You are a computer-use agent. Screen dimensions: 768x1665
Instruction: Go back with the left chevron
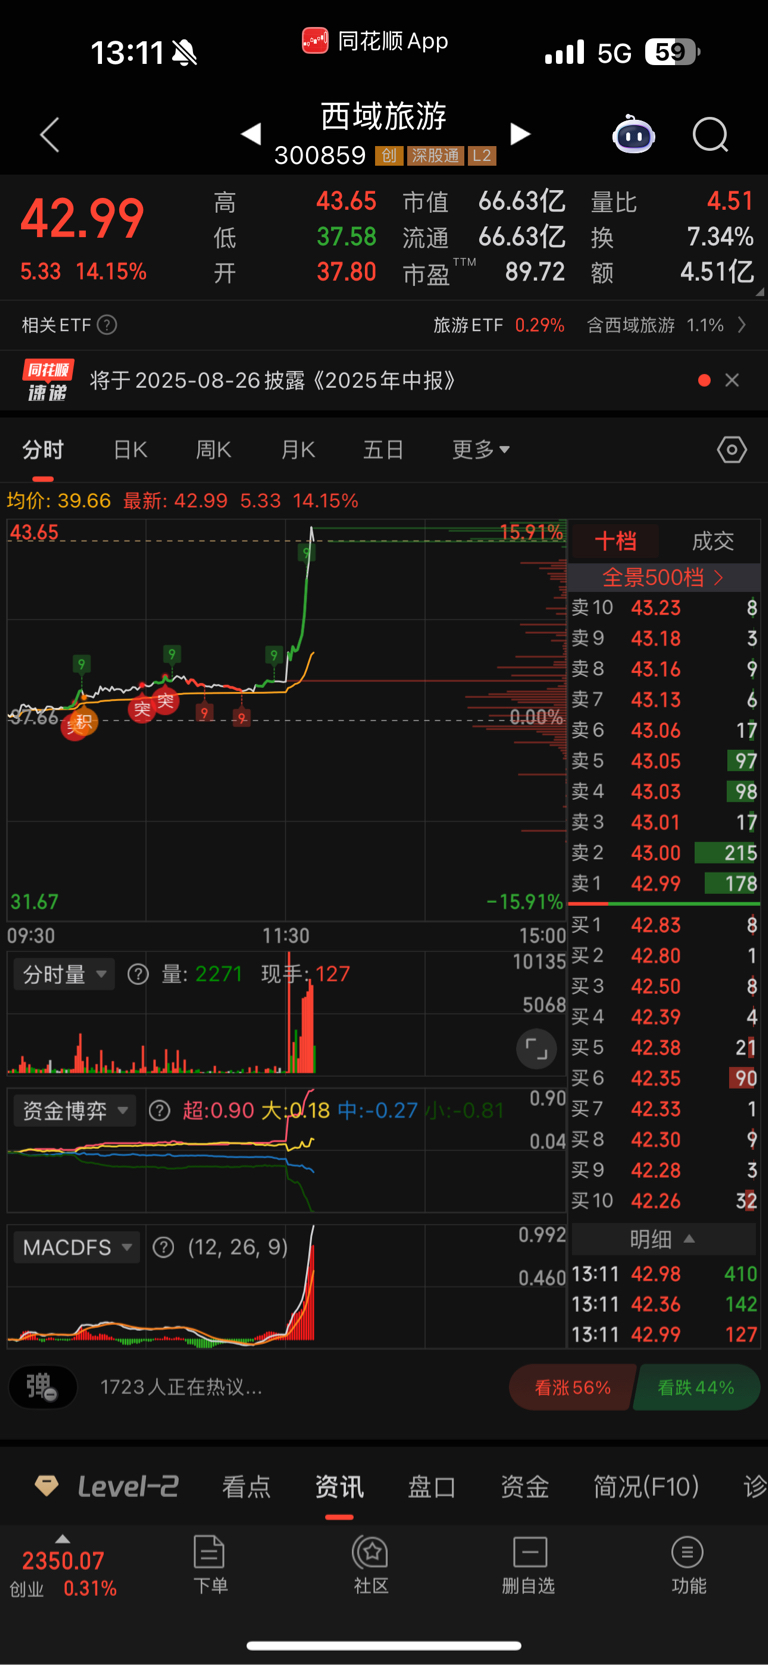tap(50, 134)
